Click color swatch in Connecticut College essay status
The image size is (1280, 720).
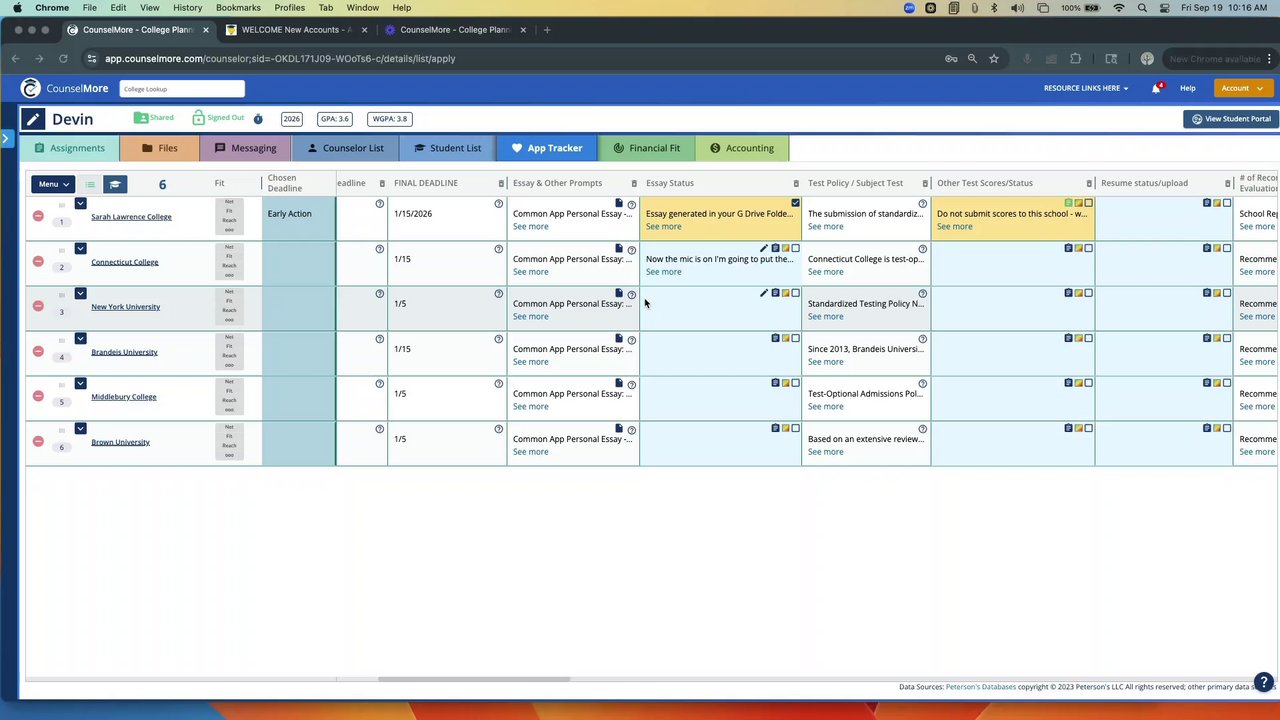click(x=786, y=248)
